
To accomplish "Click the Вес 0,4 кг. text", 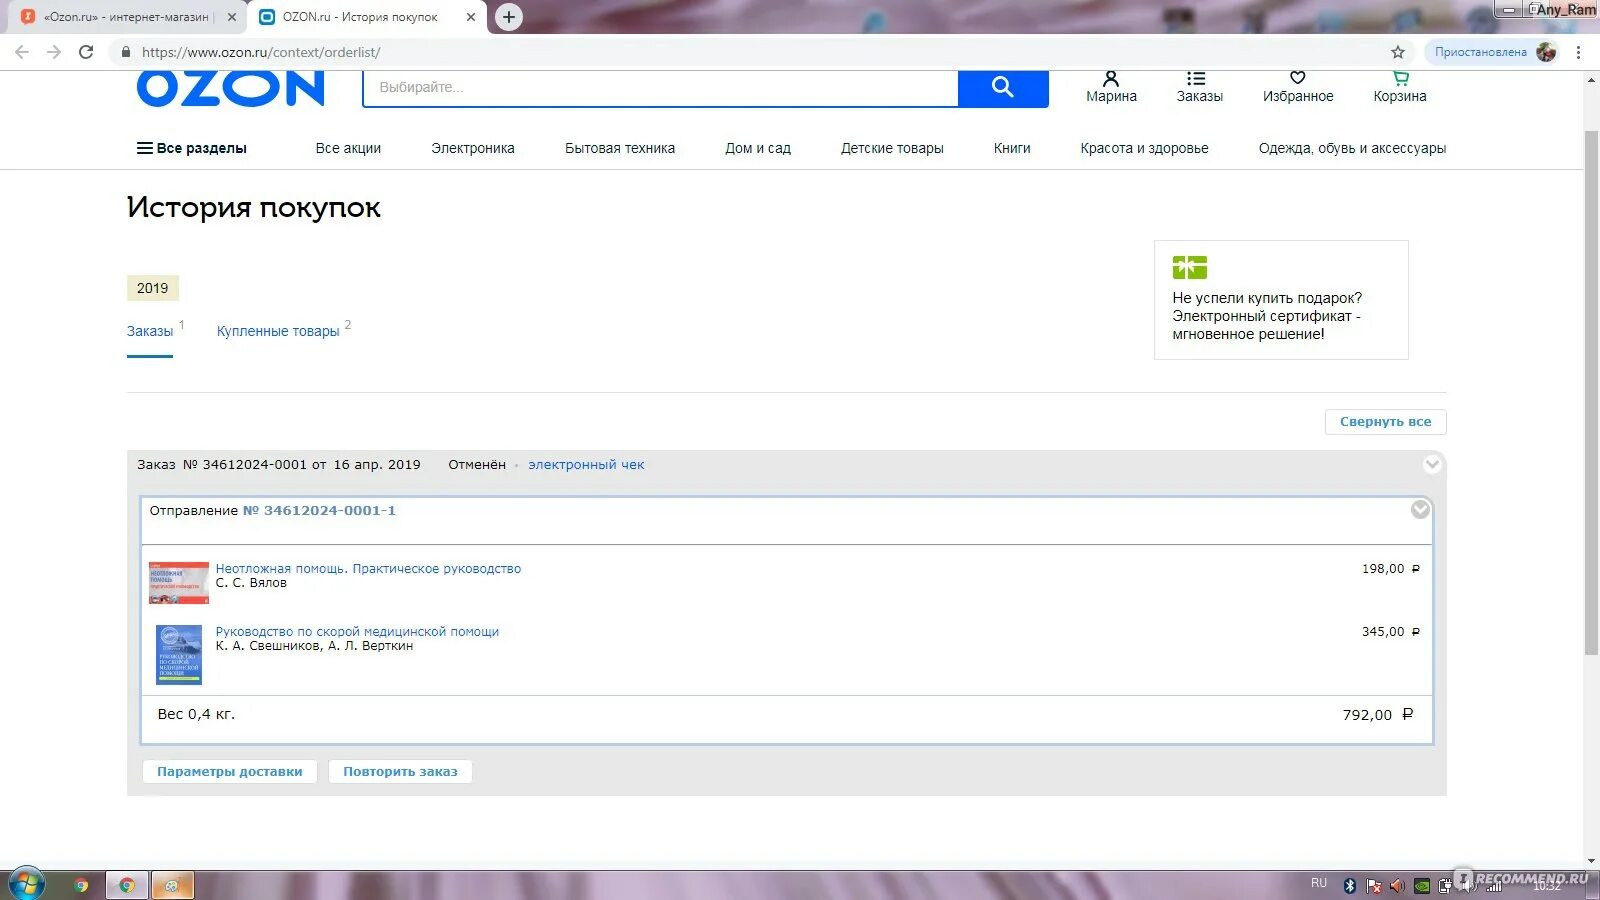I will point(196,714).
